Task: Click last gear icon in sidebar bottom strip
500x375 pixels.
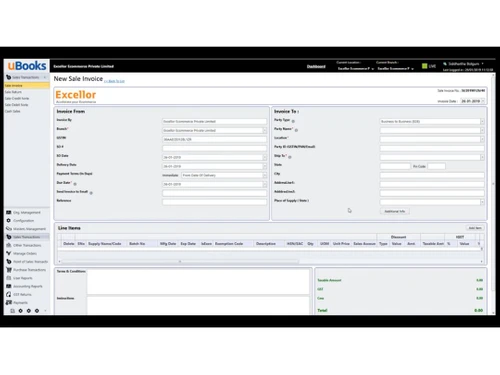Action: tap(37, 311)
